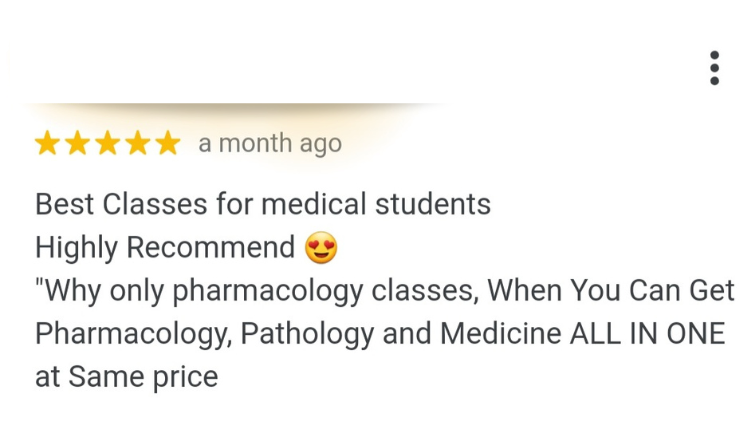Click the word "for" in the first line
Image resolution: width=750 pixels, height=422 pixels.
[235, 204]
